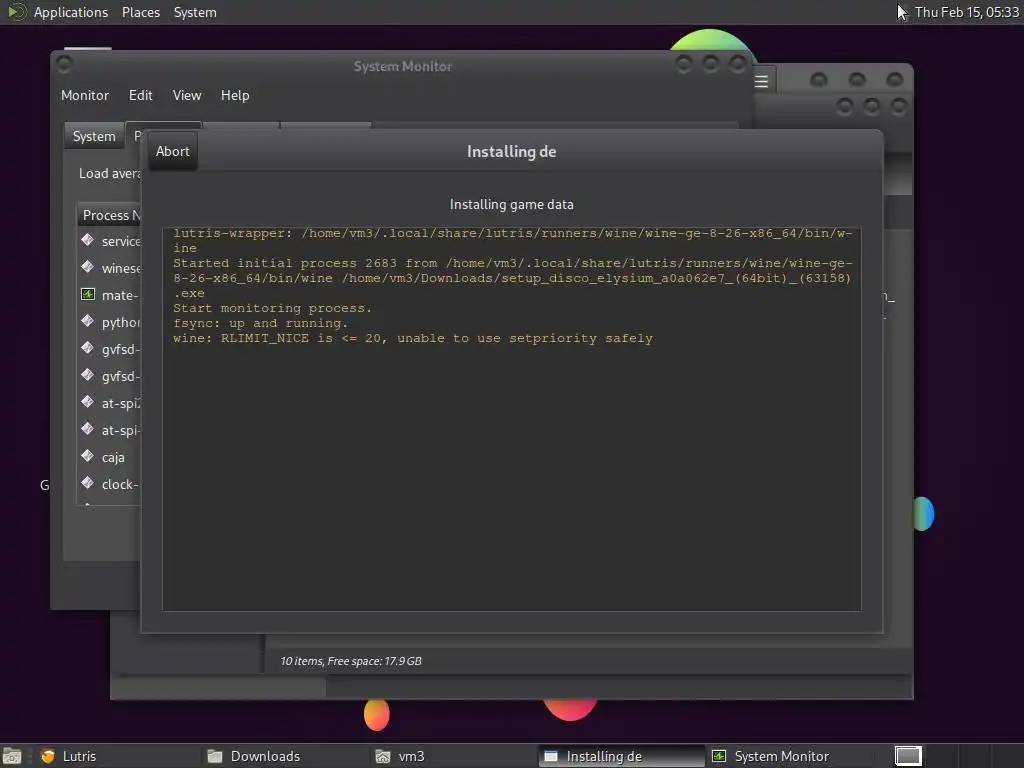Open the Monitor menu in System Monitor
1024x768 pixels.
click(85, 95)
